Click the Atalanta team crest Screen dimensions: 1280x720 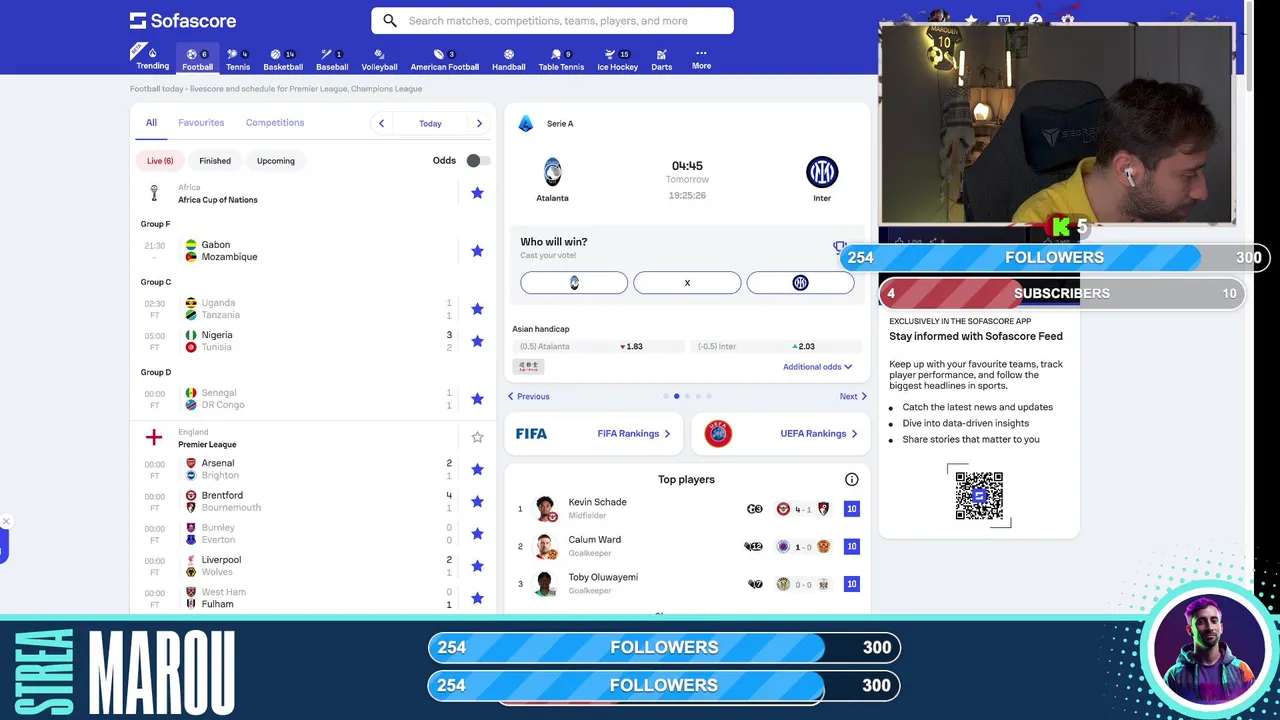552,172
